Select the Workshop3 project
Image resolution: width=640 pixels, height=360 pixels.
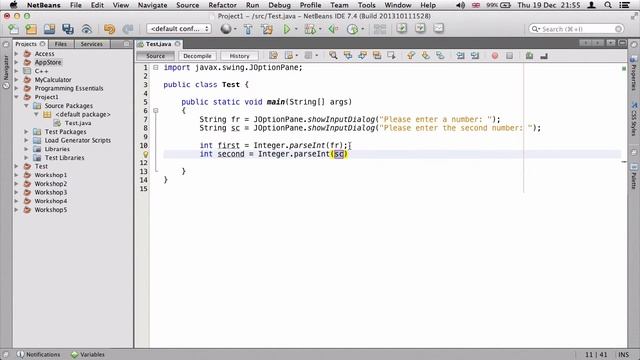(51, 192)
